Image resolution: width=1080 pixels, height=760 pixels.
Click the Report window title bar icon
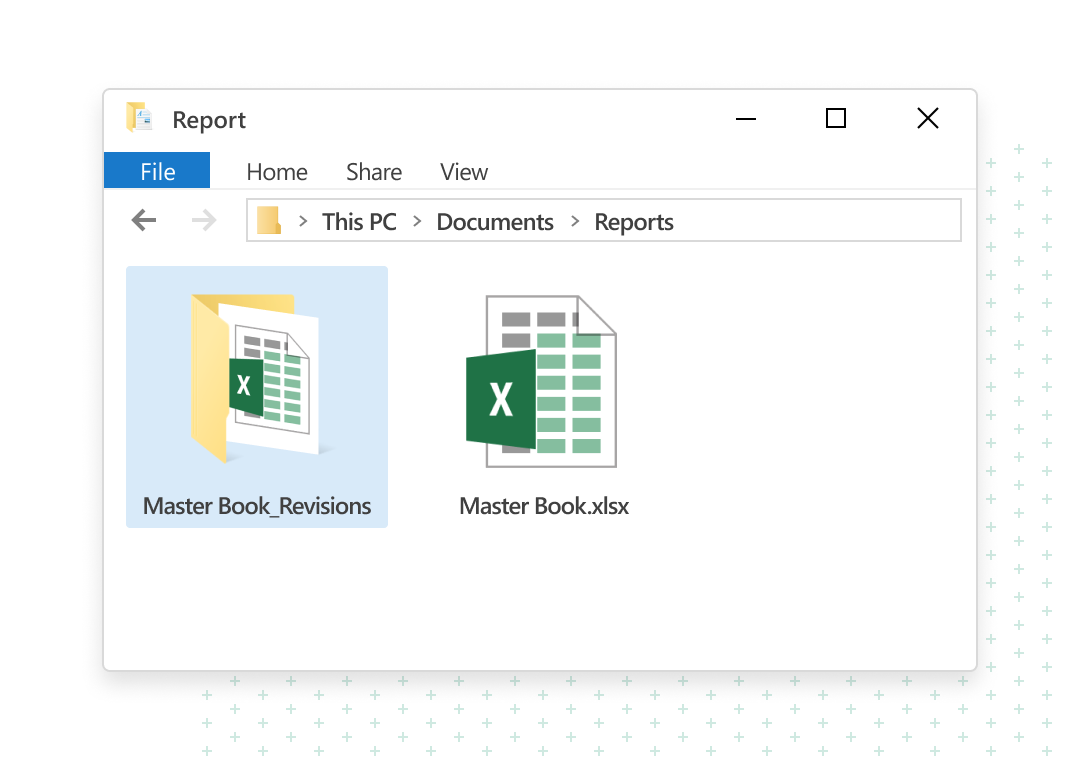coord(137,117)
